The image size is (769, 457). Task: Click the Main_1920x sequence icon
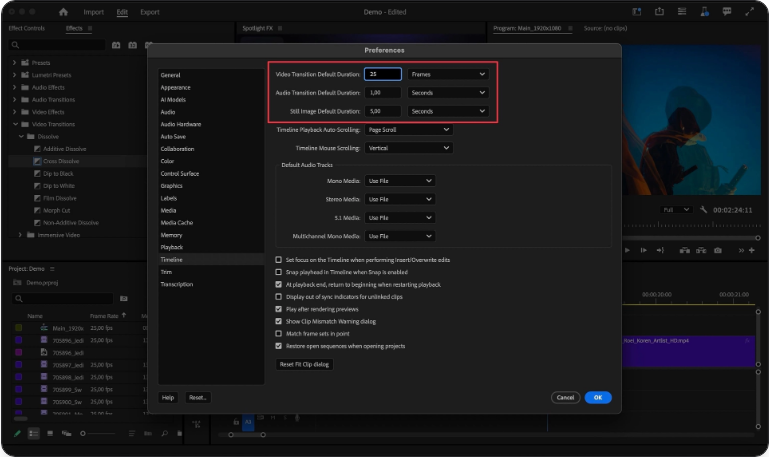(44, 328)
